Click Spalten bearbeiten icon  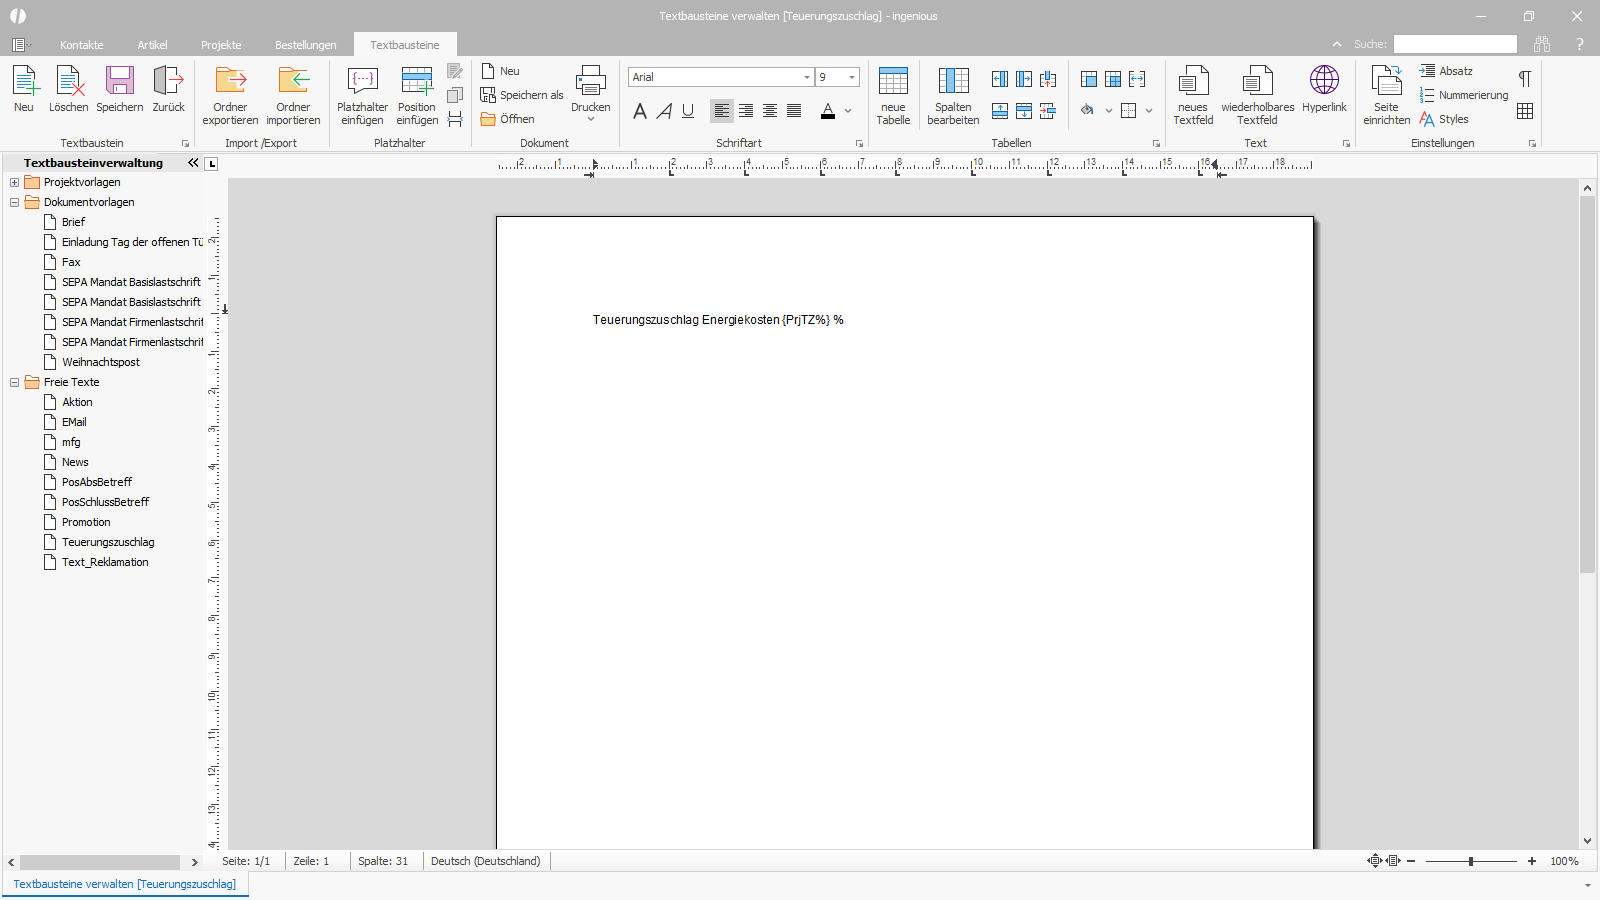[x=953, y=82]
